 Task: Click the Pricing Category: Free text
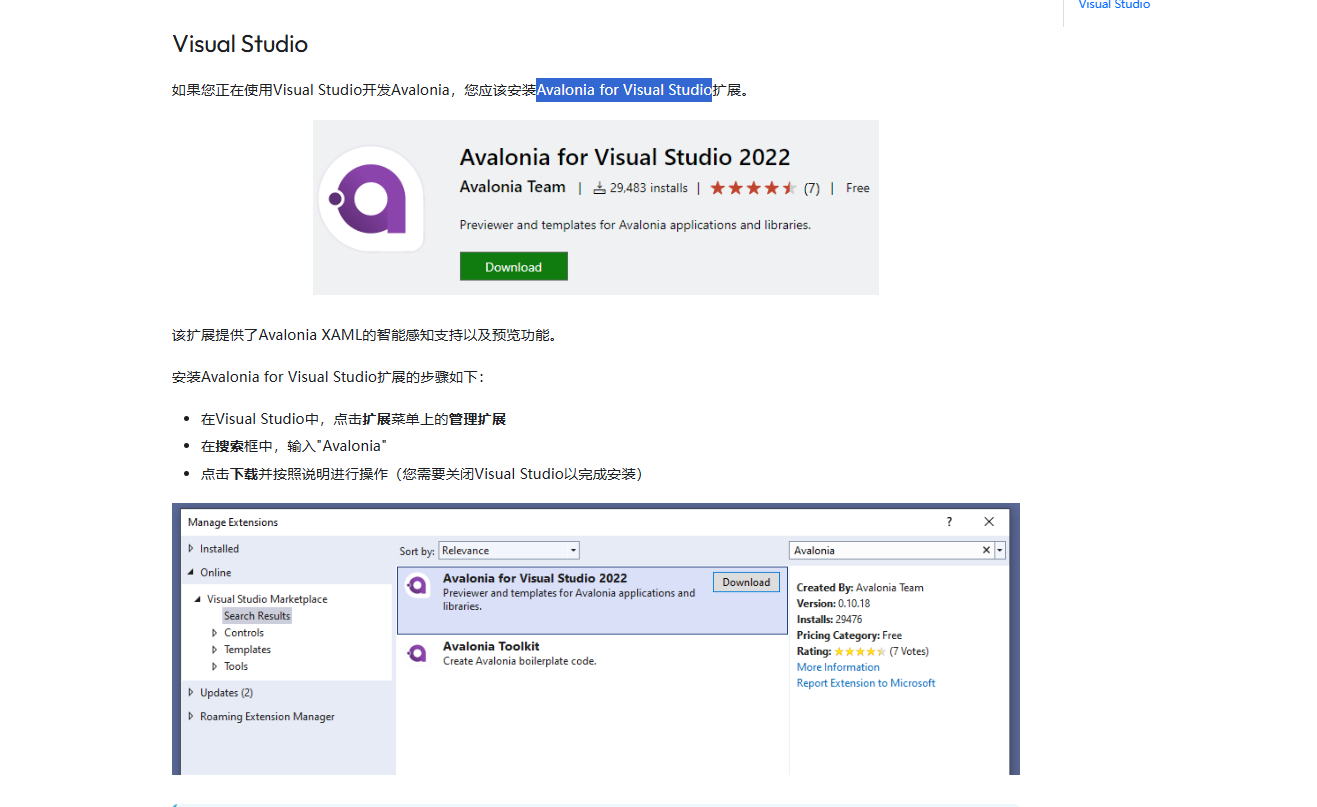[x=849, y=636]
